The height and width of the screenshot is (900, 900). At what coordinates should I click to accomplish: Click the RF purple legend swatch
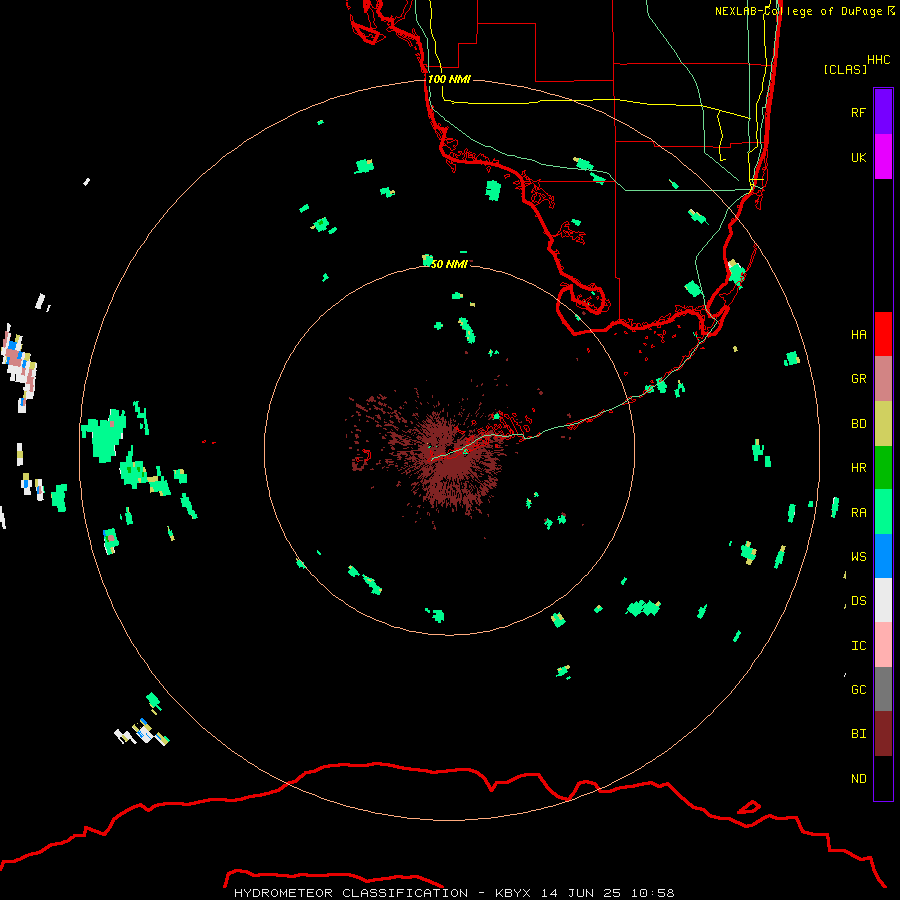click(883, 112)
